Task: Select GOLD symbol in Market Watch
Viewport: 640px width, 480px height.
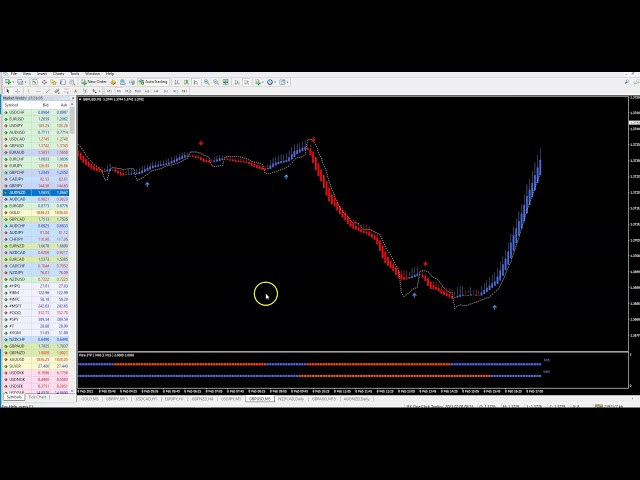Action: point(15,212)
